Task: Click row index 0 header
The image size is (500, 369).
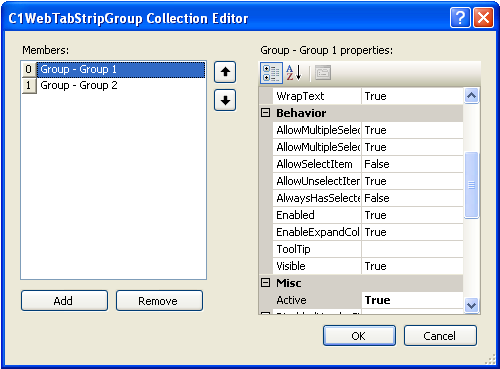Action: [x=29, y=69]
